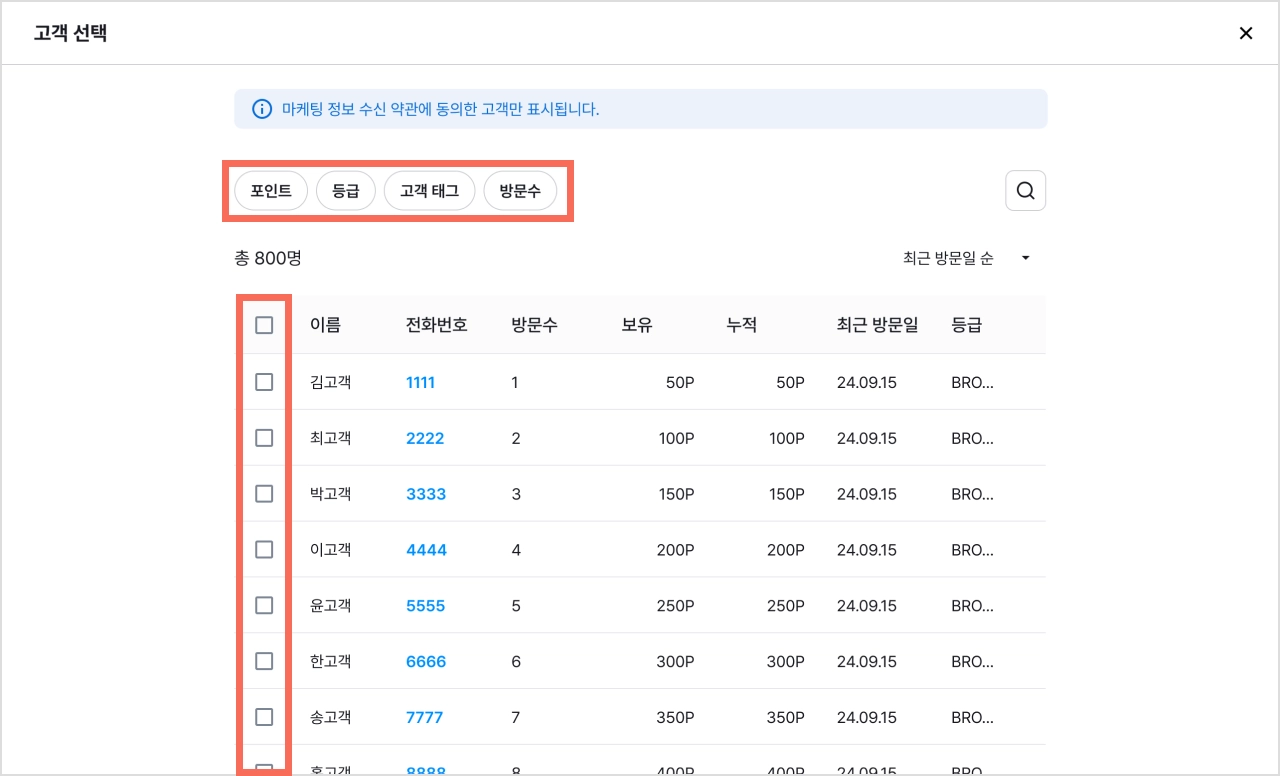Click the 방문수 column header in the table
This screenshot has width=1280, height=776.
[534, 325]
